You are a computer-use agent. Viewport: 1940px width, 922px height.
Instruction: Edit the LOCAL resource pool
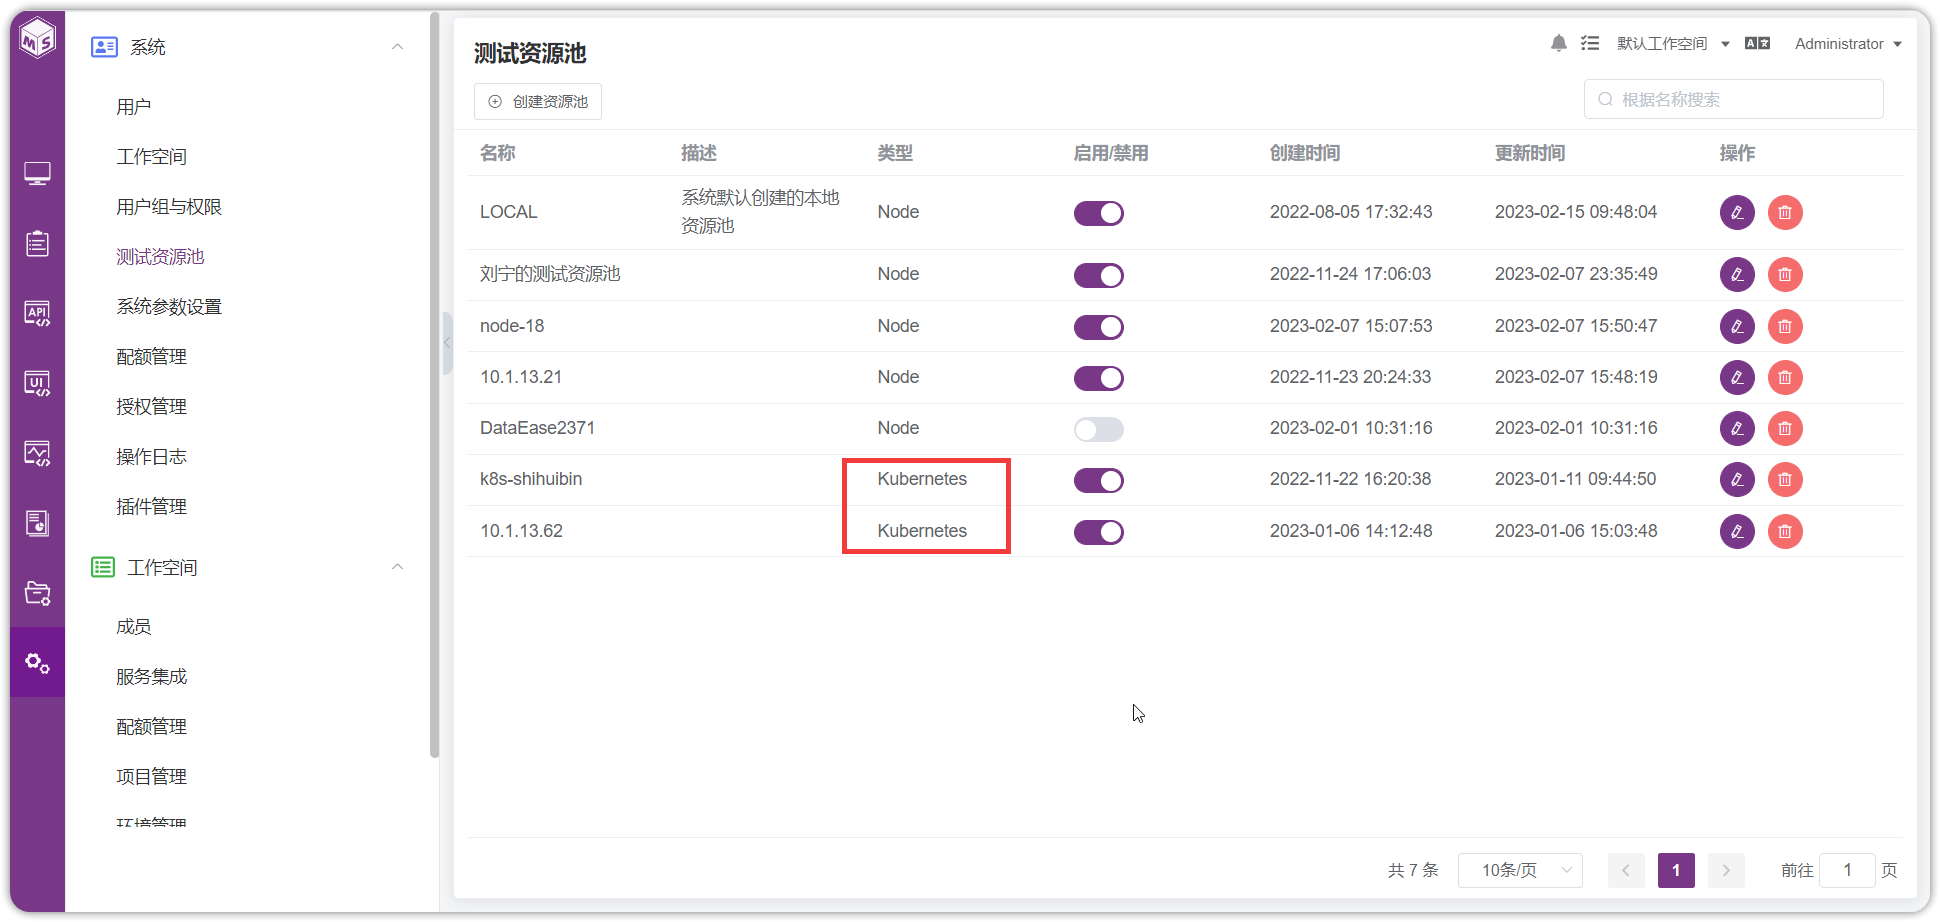(1737, 212)
